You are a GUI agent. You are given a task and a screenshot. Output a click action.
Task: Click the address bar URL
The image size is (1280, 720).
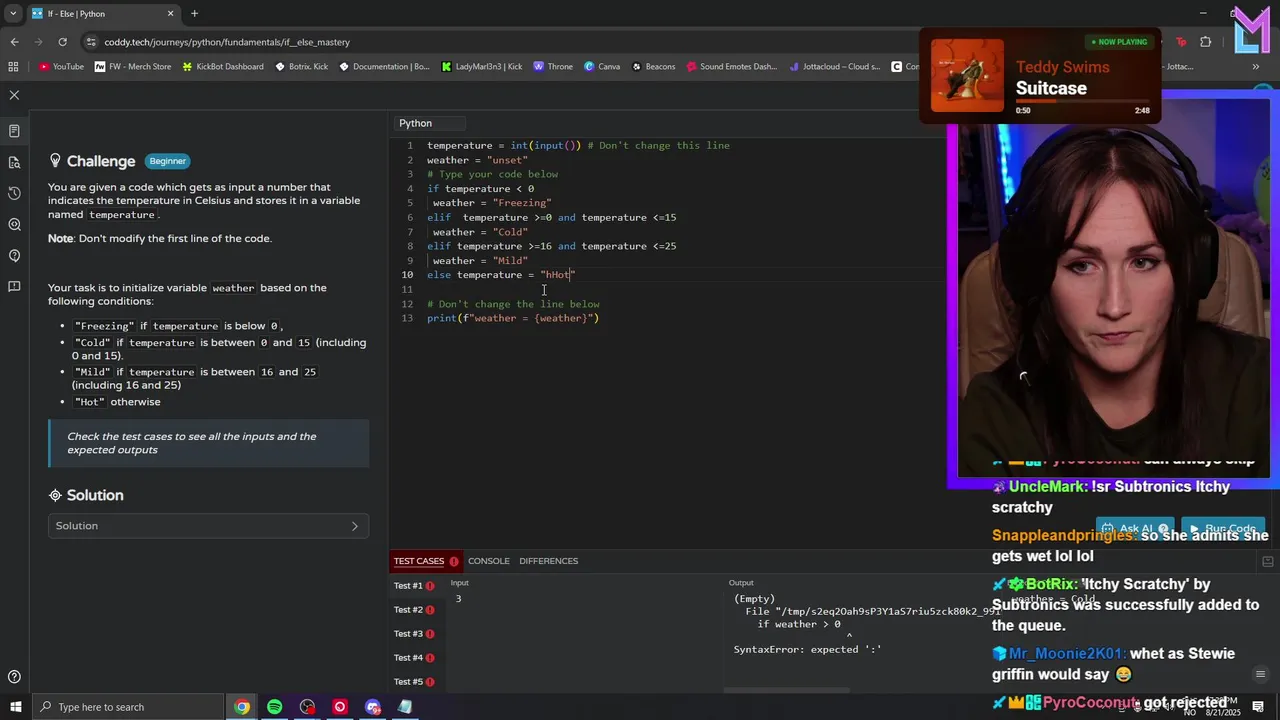[227, 42]
